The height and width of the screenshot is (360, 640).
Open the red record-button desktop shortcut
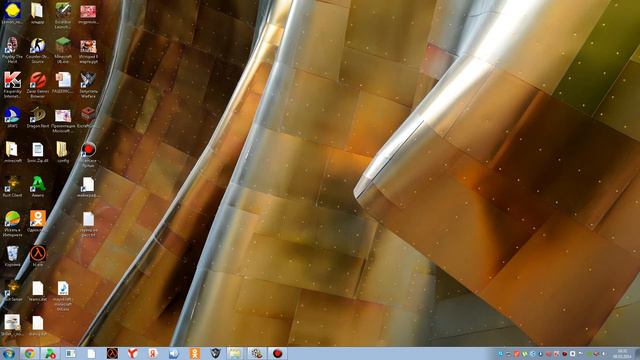[x=88, y=150]
